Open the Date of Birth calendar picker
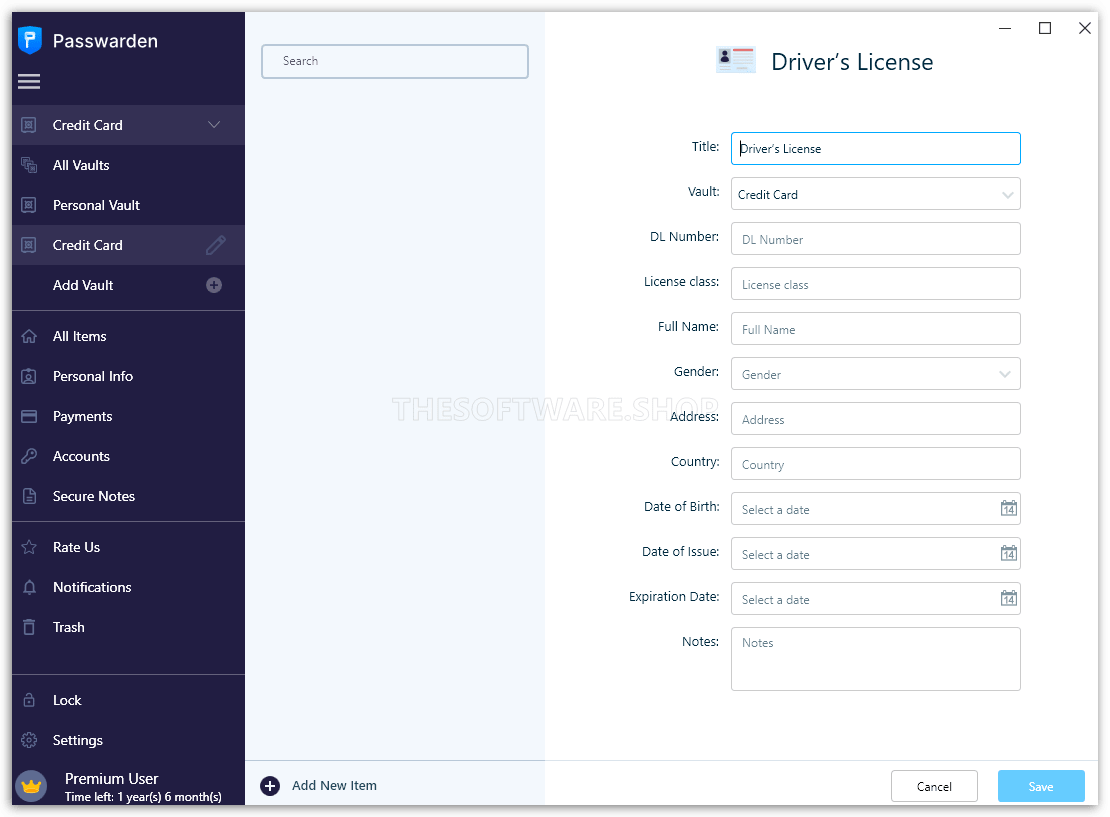This screenshot has height=817, width=1110. point(1008,508)
